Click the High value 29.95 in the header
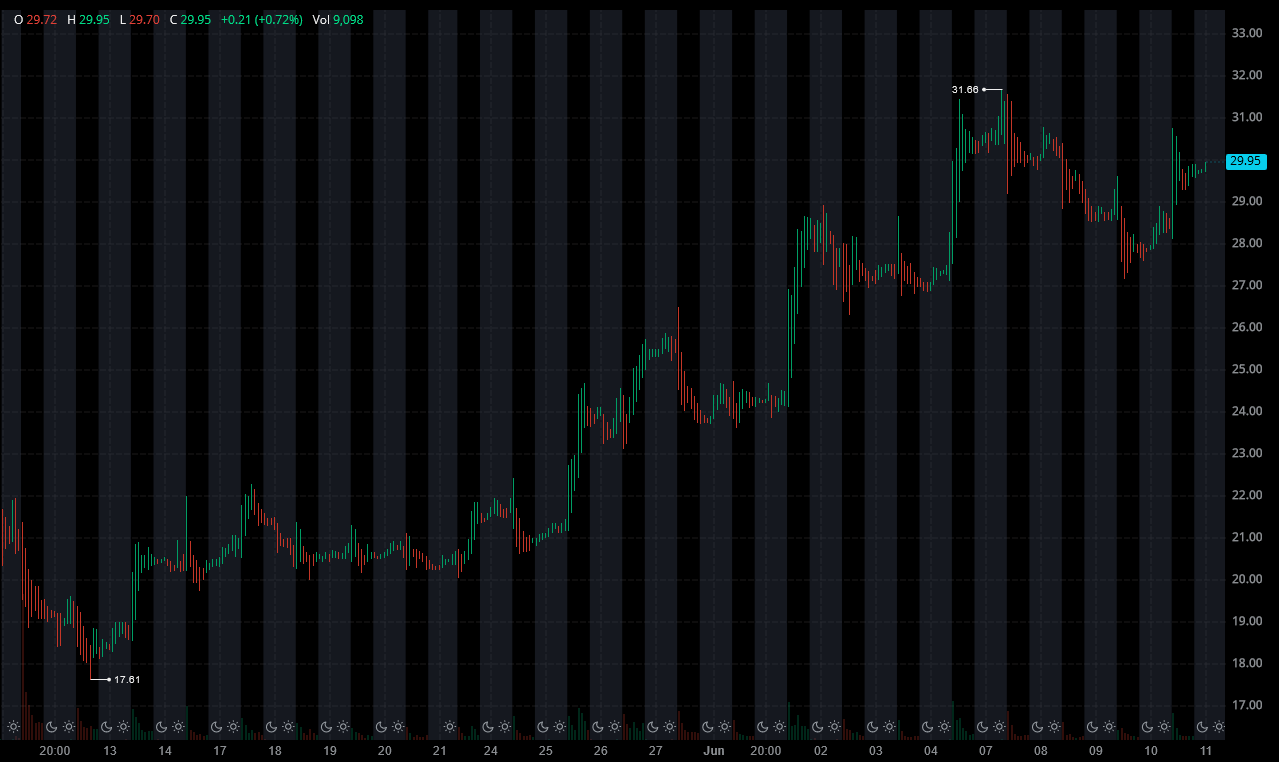The width and height of the screenshot is (1279, 762). (95, 19)
